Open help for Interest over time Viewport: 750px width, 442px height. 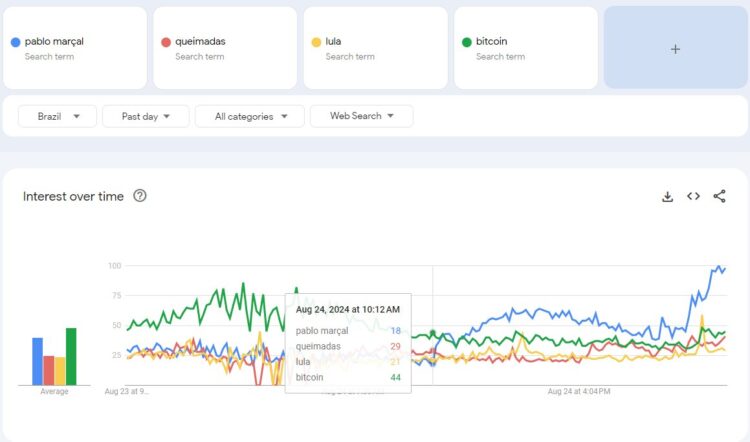pos(140,196)
